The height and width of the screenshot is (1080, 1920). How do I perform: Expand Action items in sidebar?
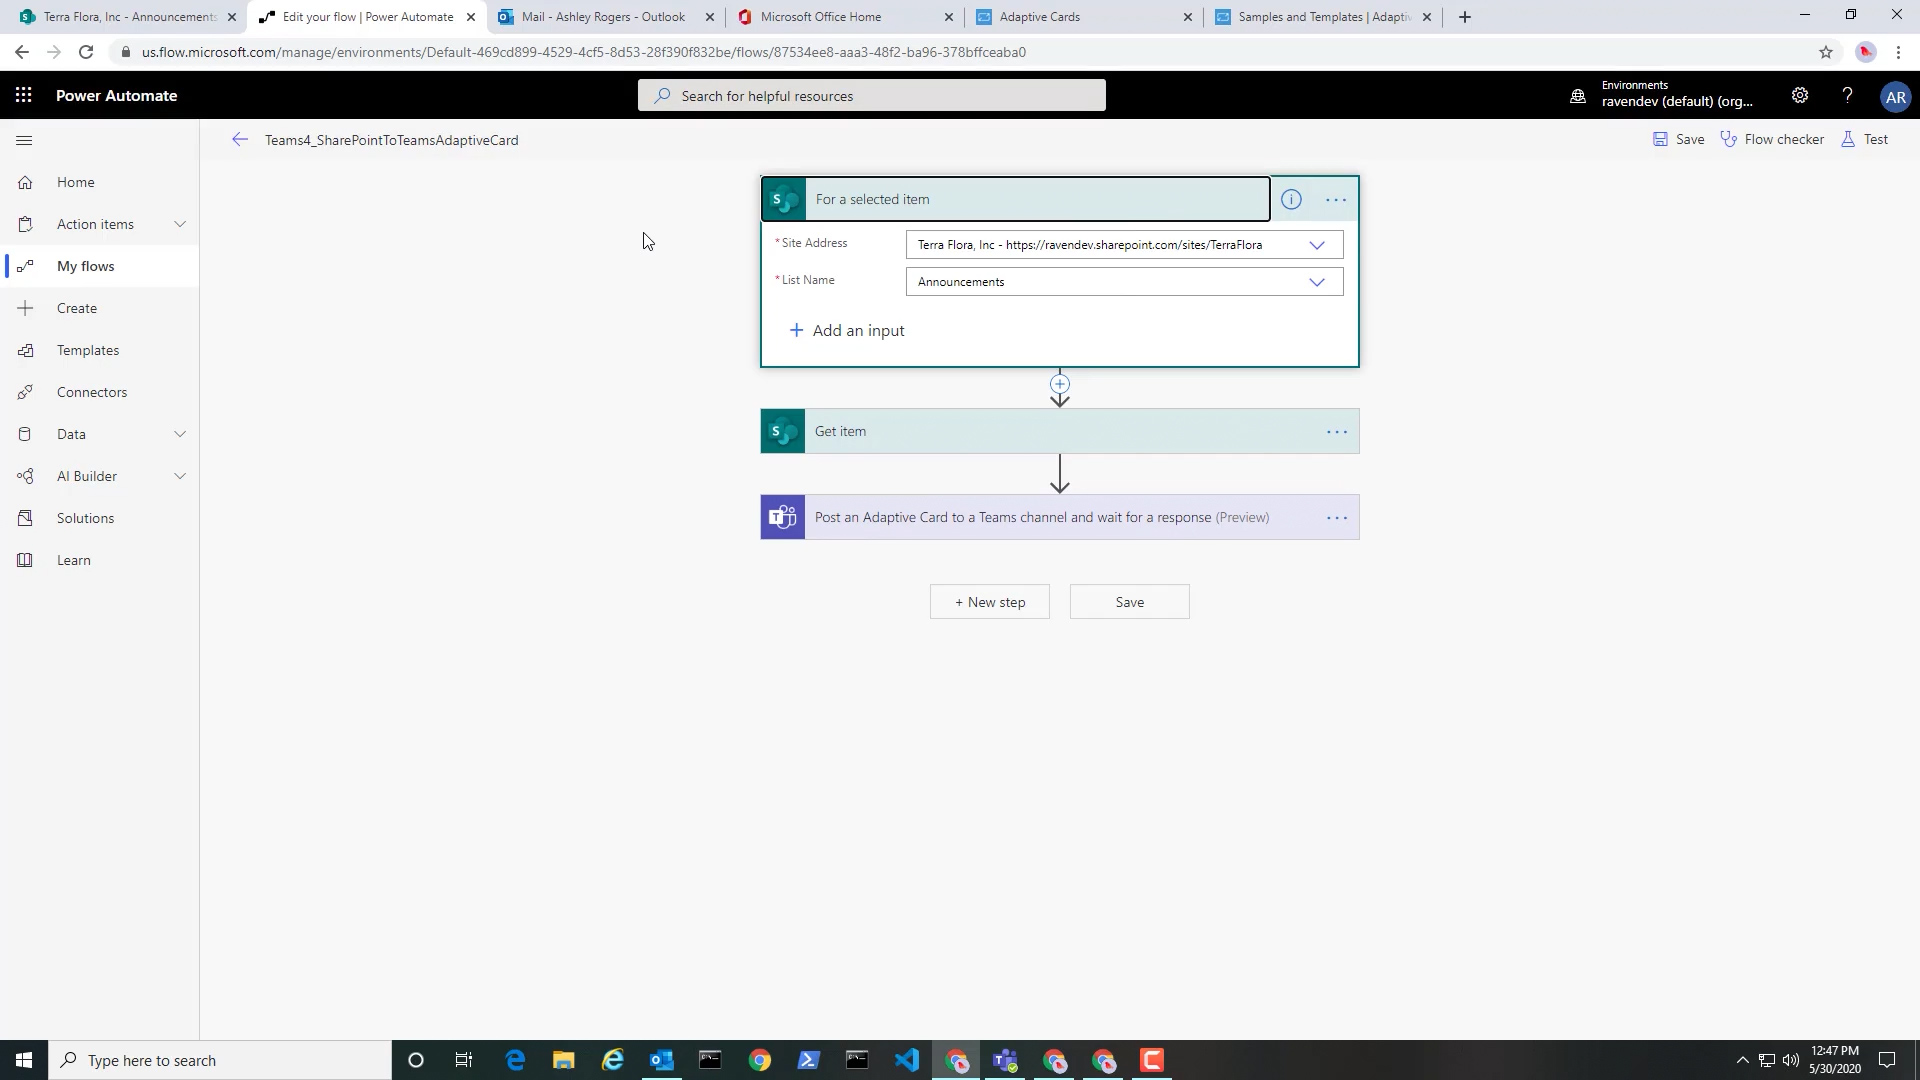[x=180, y=224]
